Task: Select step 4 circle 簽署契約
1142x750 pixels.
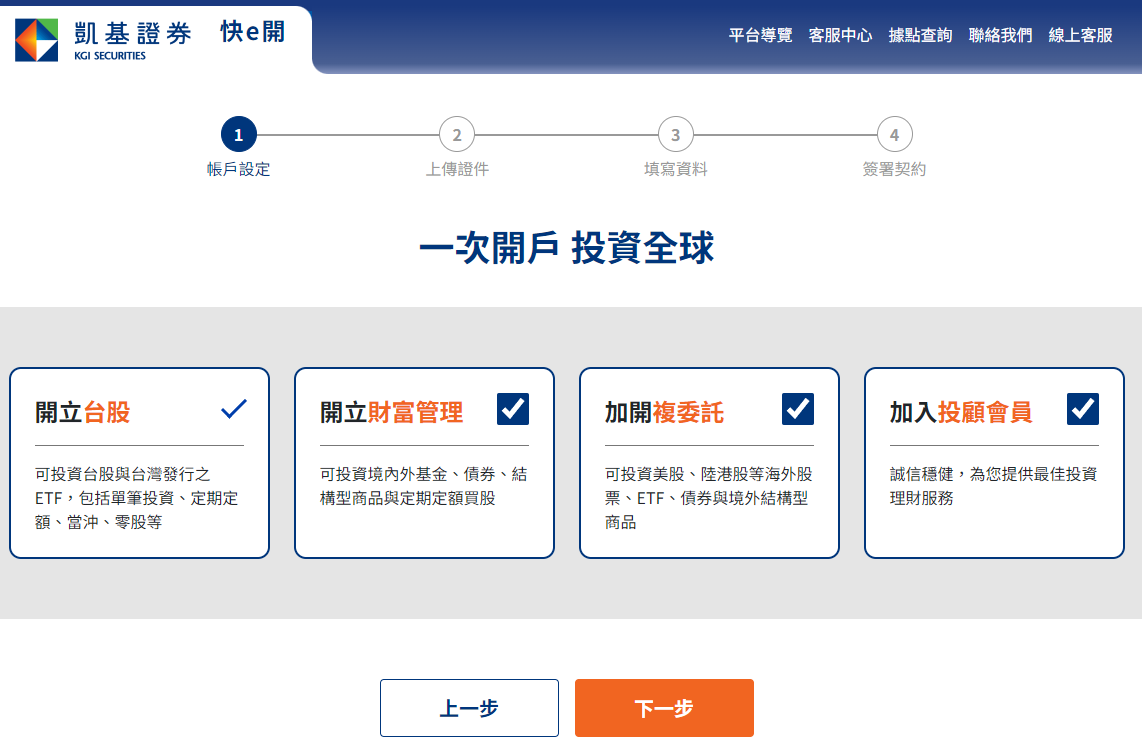Action: click(894, 134)
